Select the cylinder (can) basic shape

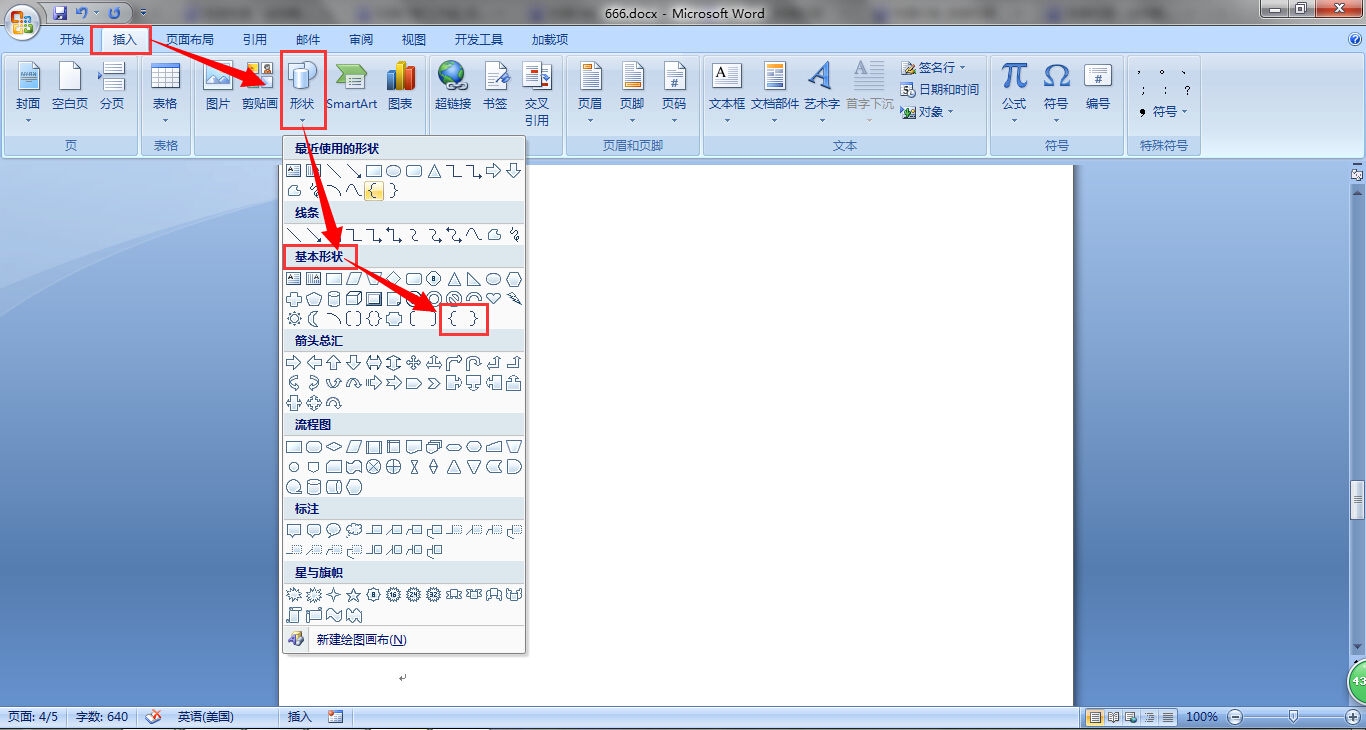[334, 299]
